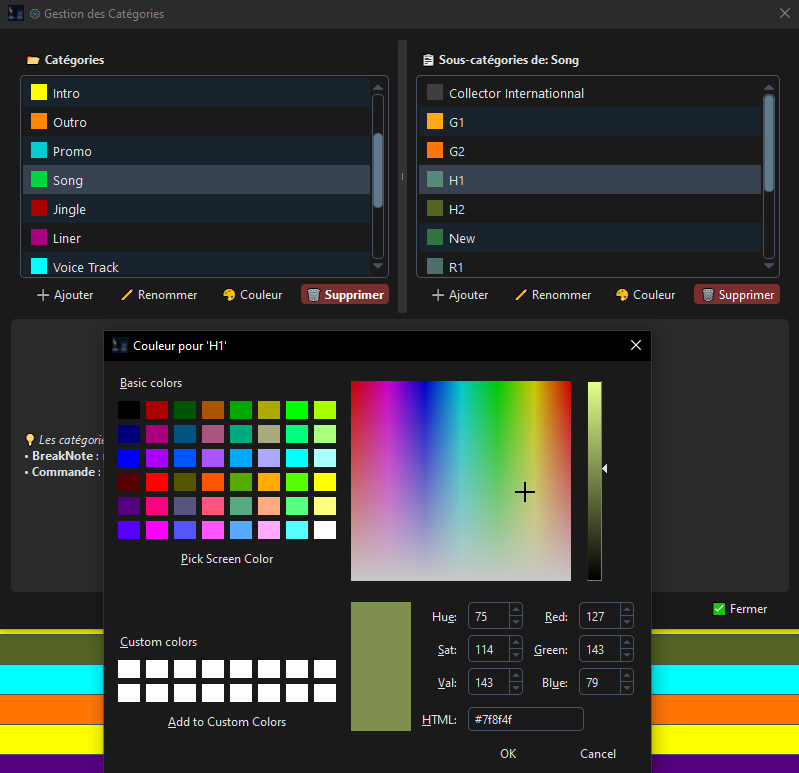Image resolution: width=799 pixels, height=773 pixels.
Task: Toggle the Fermer checkbox
Action: point(719,609)
